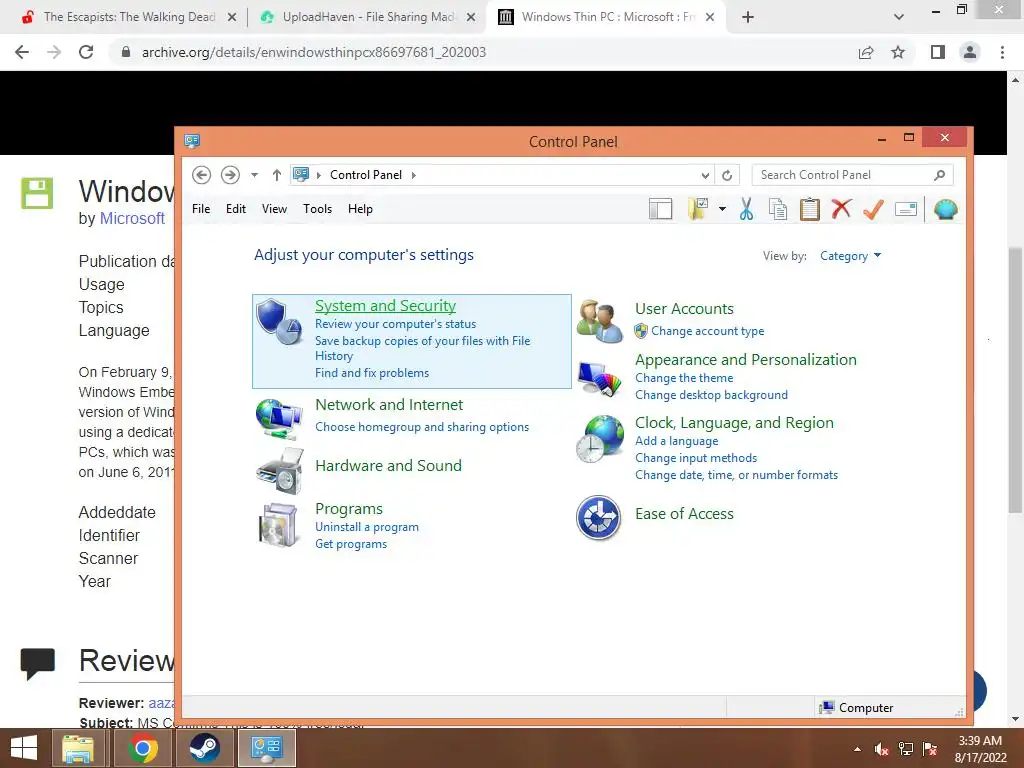Viewport: 1024px width, 768px height.
Task: Click Find and fix problems
Action: [372, 373]
